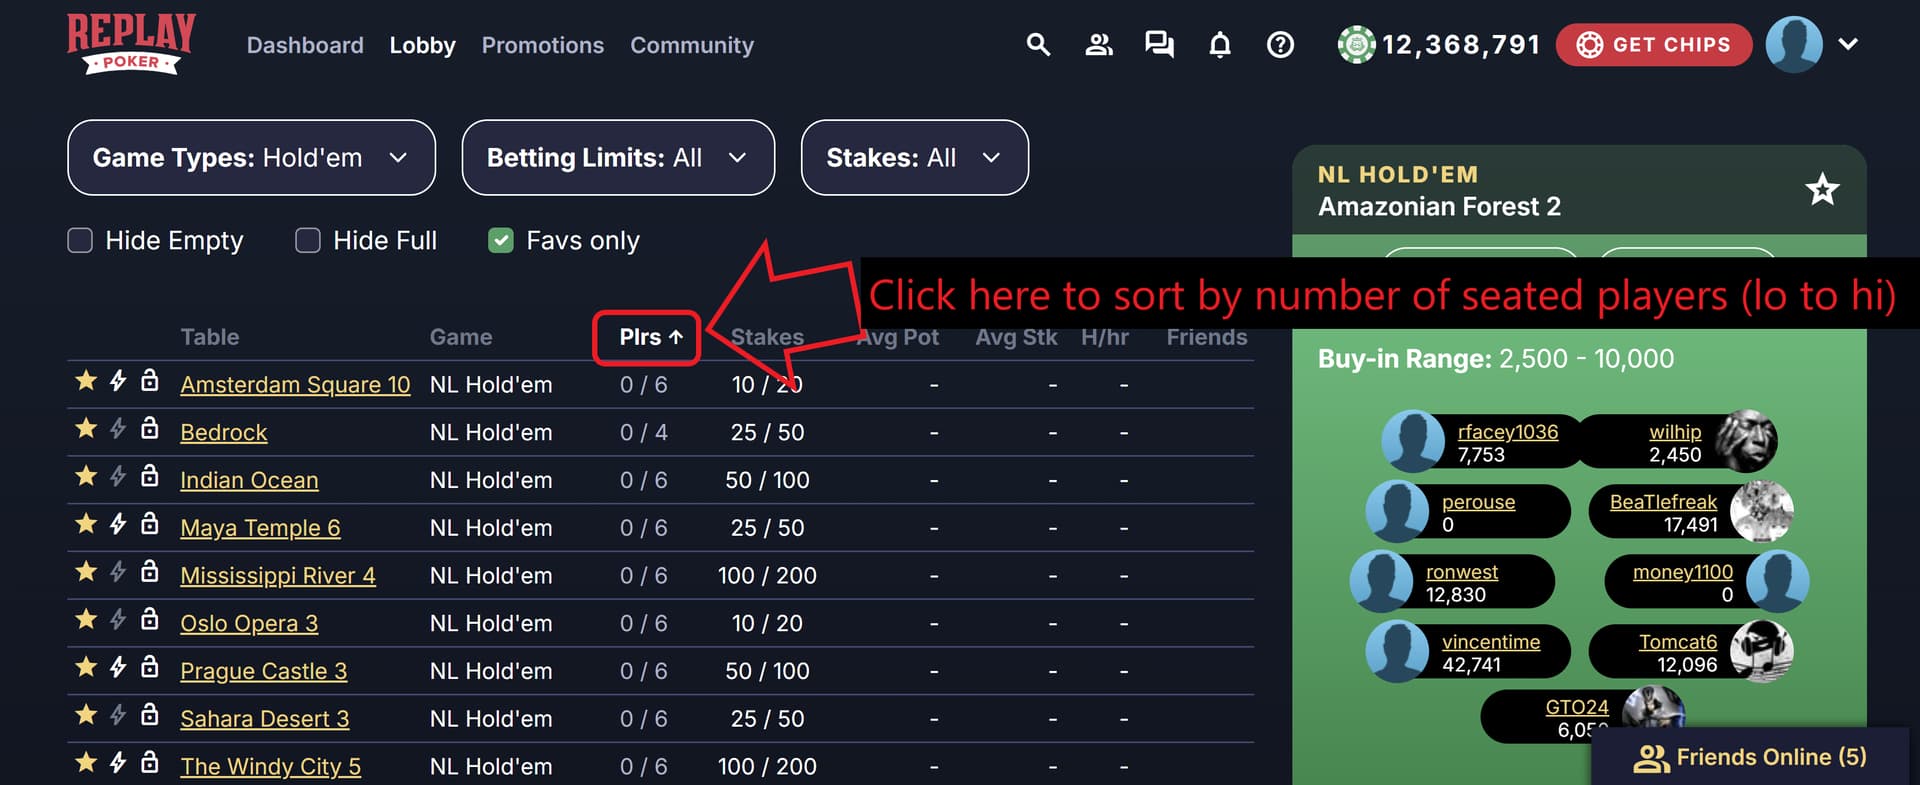Expand the Betting Limits dropdown

(x=618, y=158)
